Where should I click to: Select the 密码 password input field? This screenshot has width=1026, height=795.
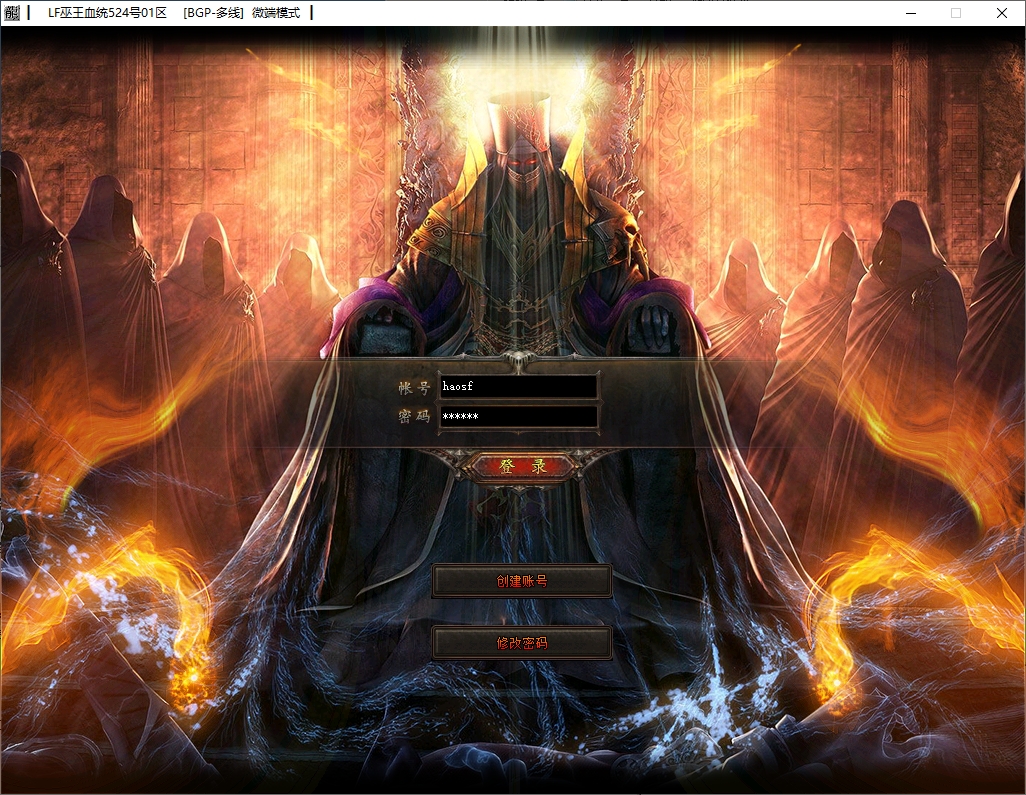(x=518, y=417)
